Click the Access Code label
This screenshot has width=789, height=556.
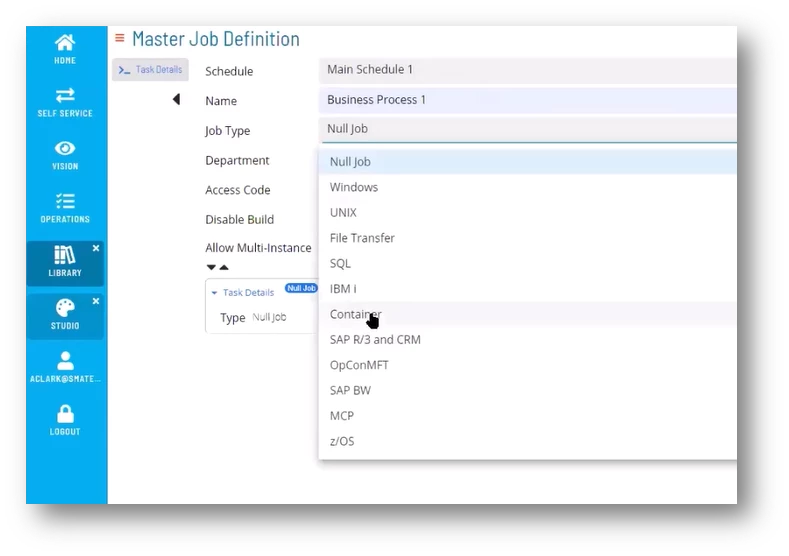238,190
